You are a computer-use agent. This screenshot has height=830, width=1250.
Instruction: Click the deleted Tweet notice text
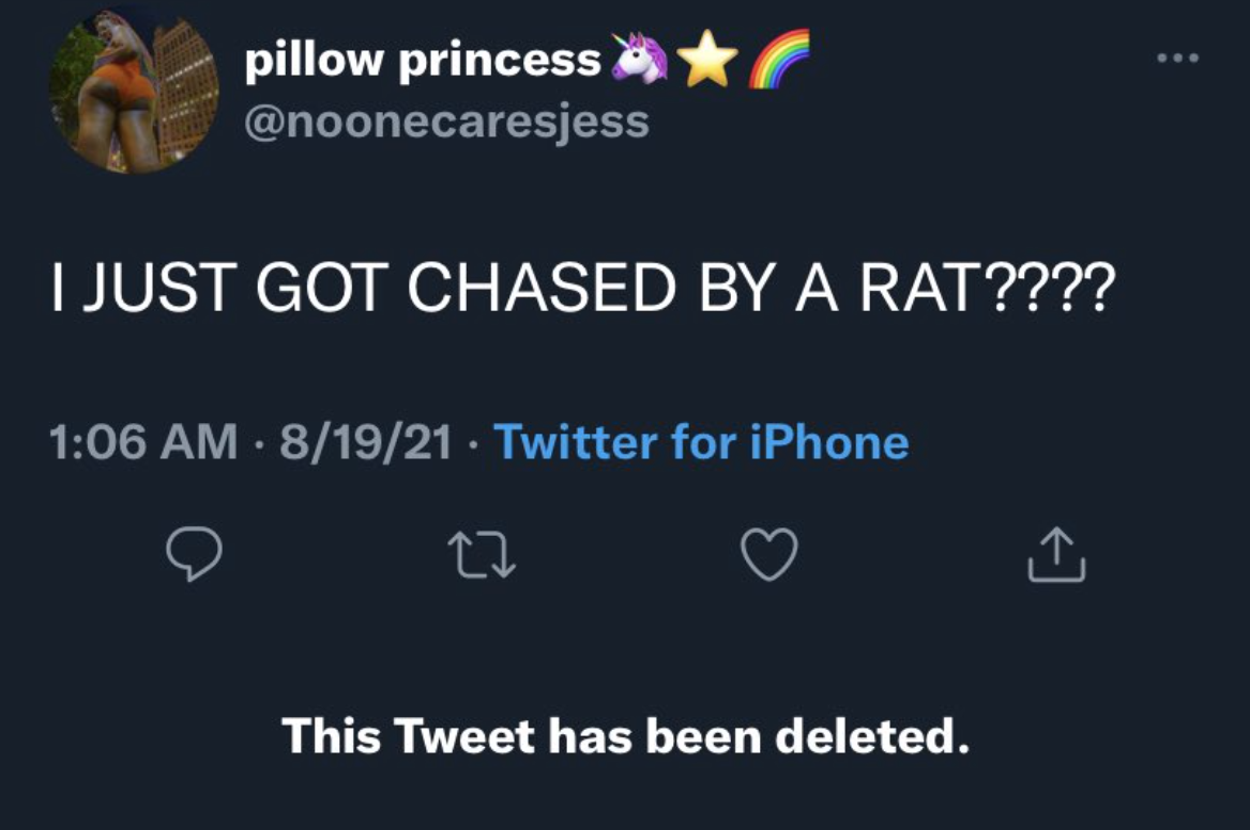click(x=625, y=737)
